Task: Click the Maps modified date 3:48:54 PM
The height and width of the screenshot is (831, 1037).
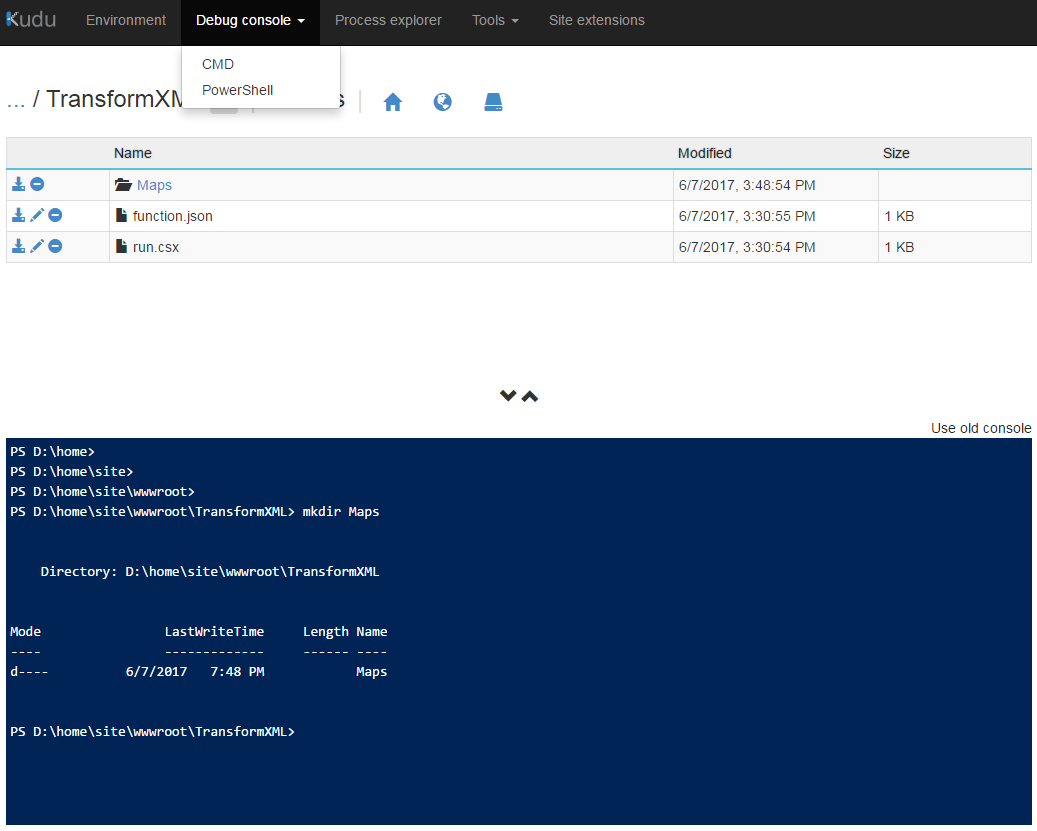Action: coord(747,185)
